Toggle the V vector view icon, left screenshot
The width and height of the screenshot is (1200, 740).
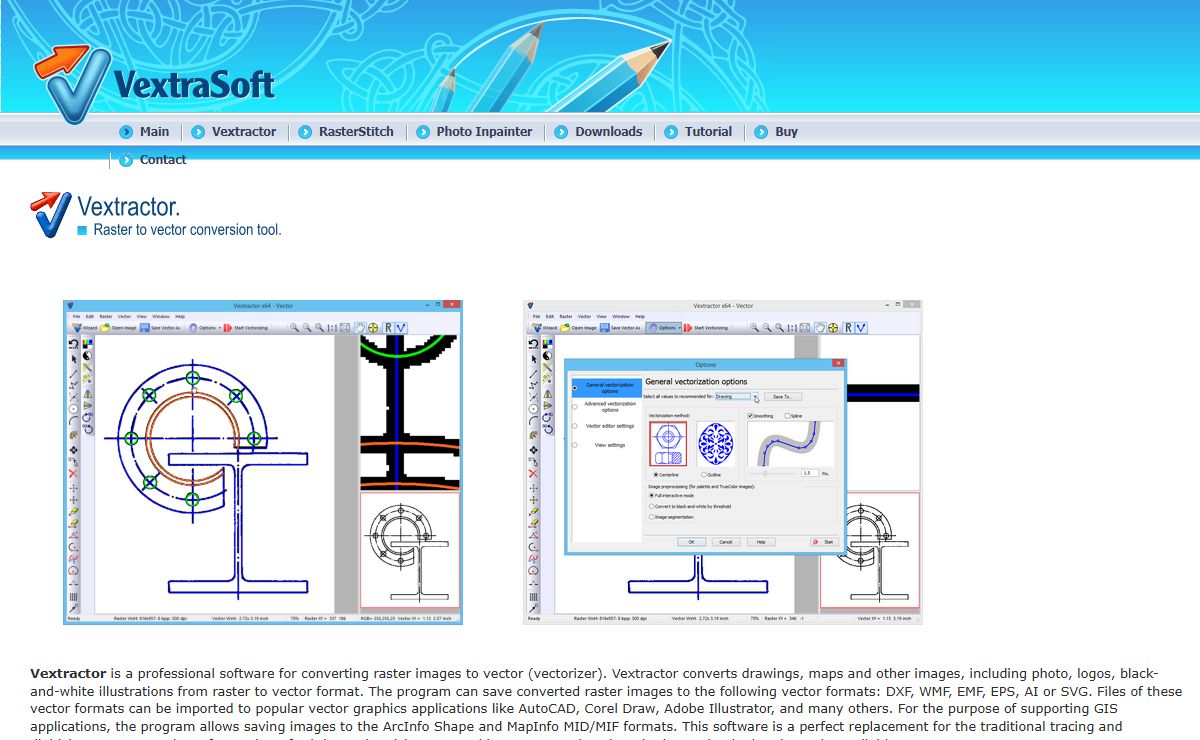(401, 328)
